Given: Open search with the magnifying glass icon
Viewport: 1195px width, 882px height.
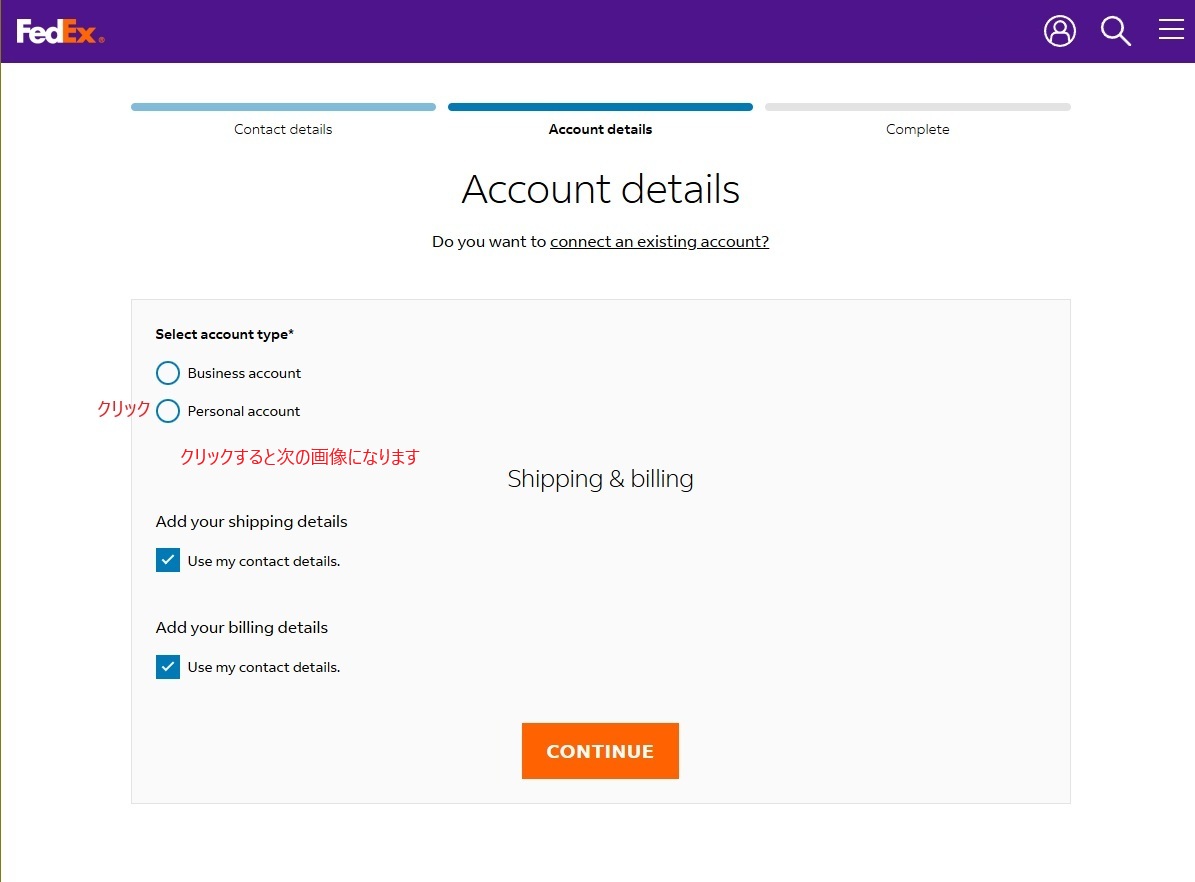Looking at the screenshot, I should point(1115,31).
